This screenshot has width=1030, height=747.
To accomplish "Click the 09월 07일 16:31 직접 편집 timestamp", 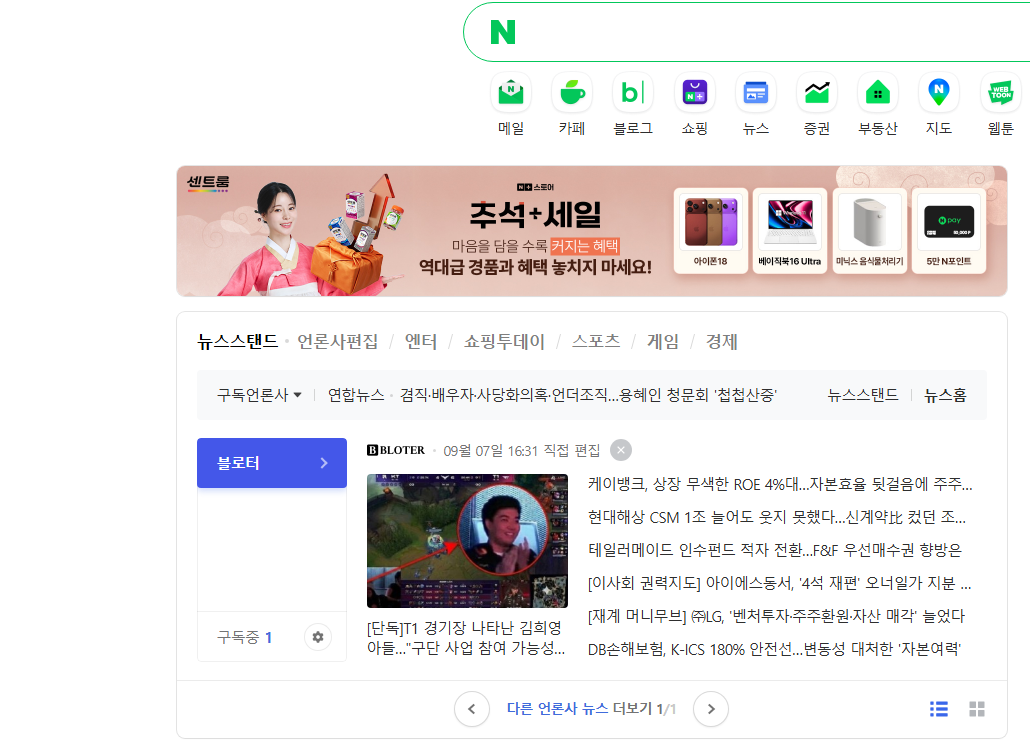I will tap(522, 451).
